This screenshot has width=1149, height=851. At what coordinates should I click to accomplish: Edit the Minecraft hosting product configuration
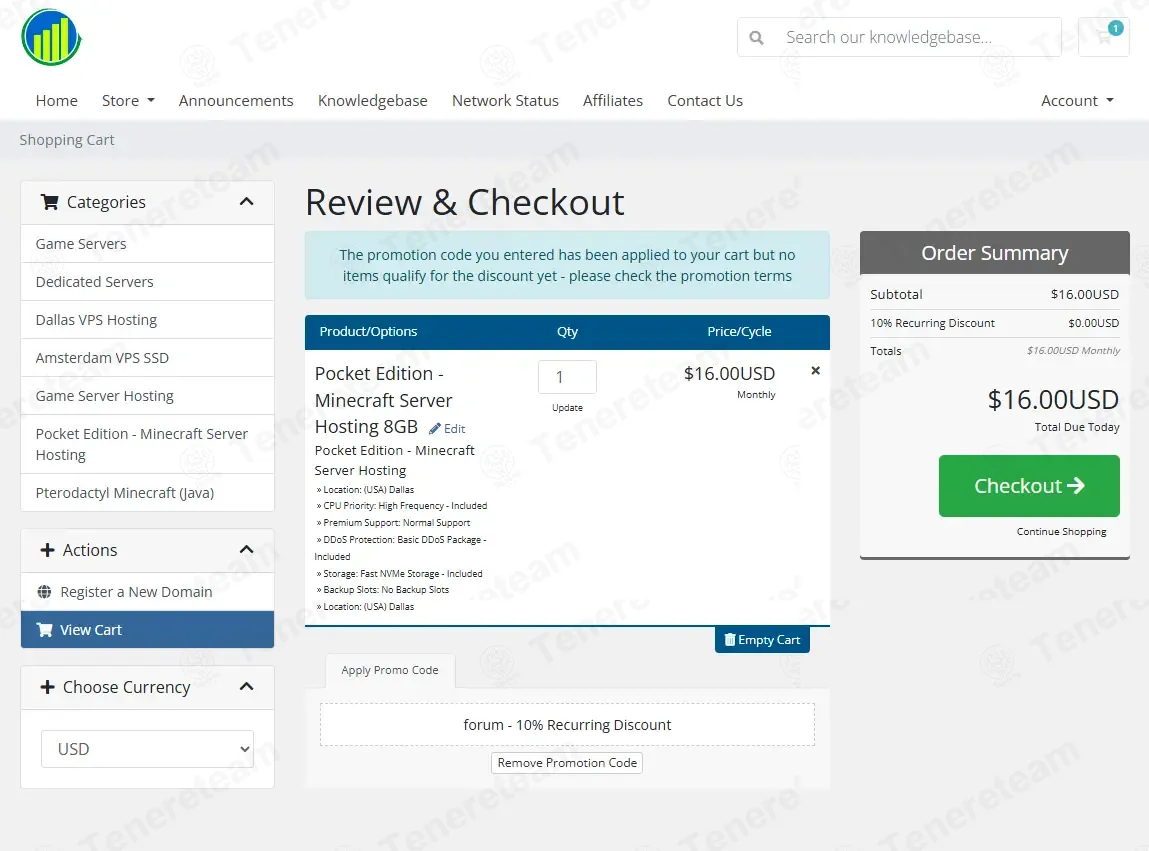click(x=447, y=429)
